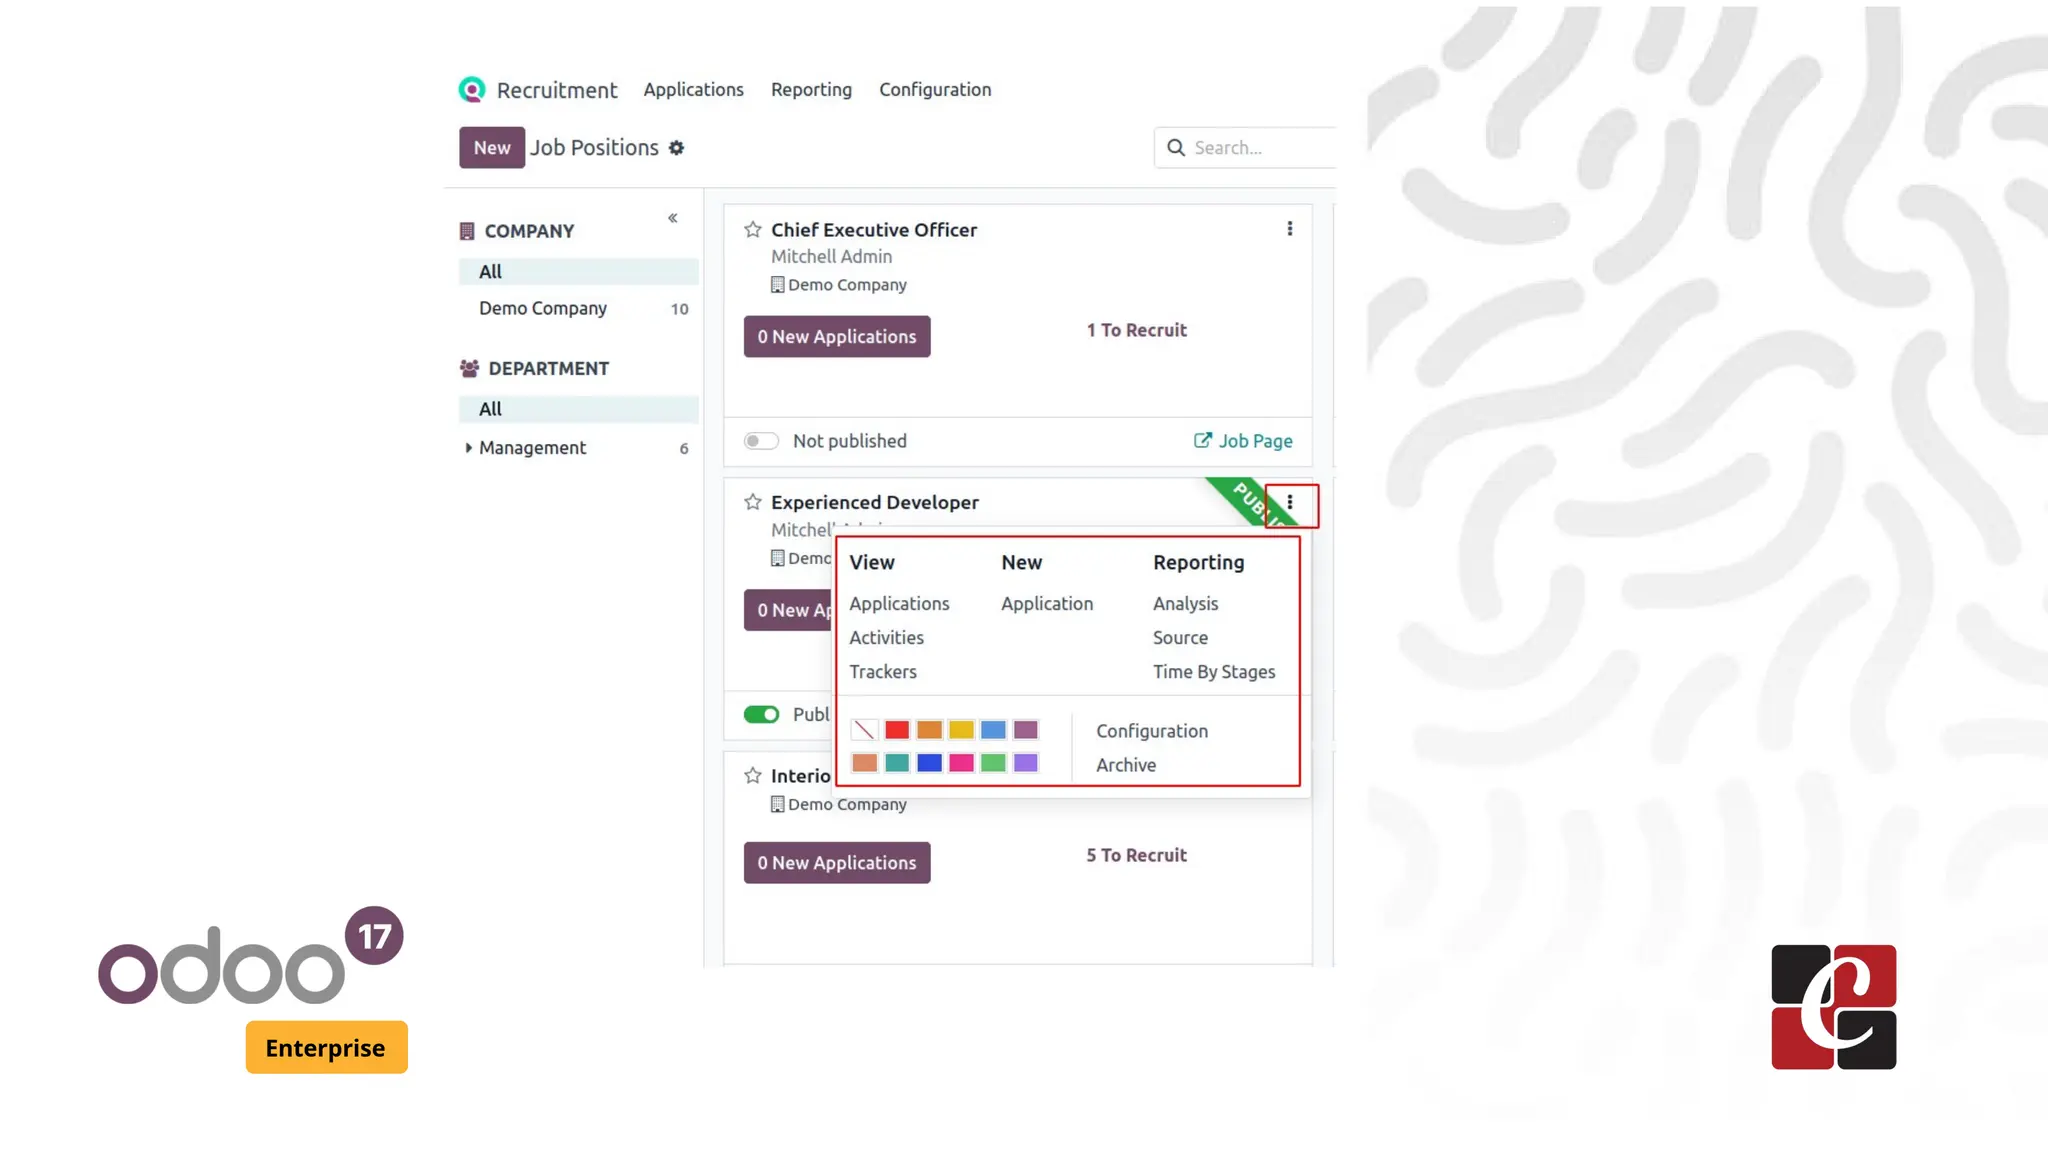Open the Job Page link
Screen dimensions: 2048x1152
tap(1243, 441)
